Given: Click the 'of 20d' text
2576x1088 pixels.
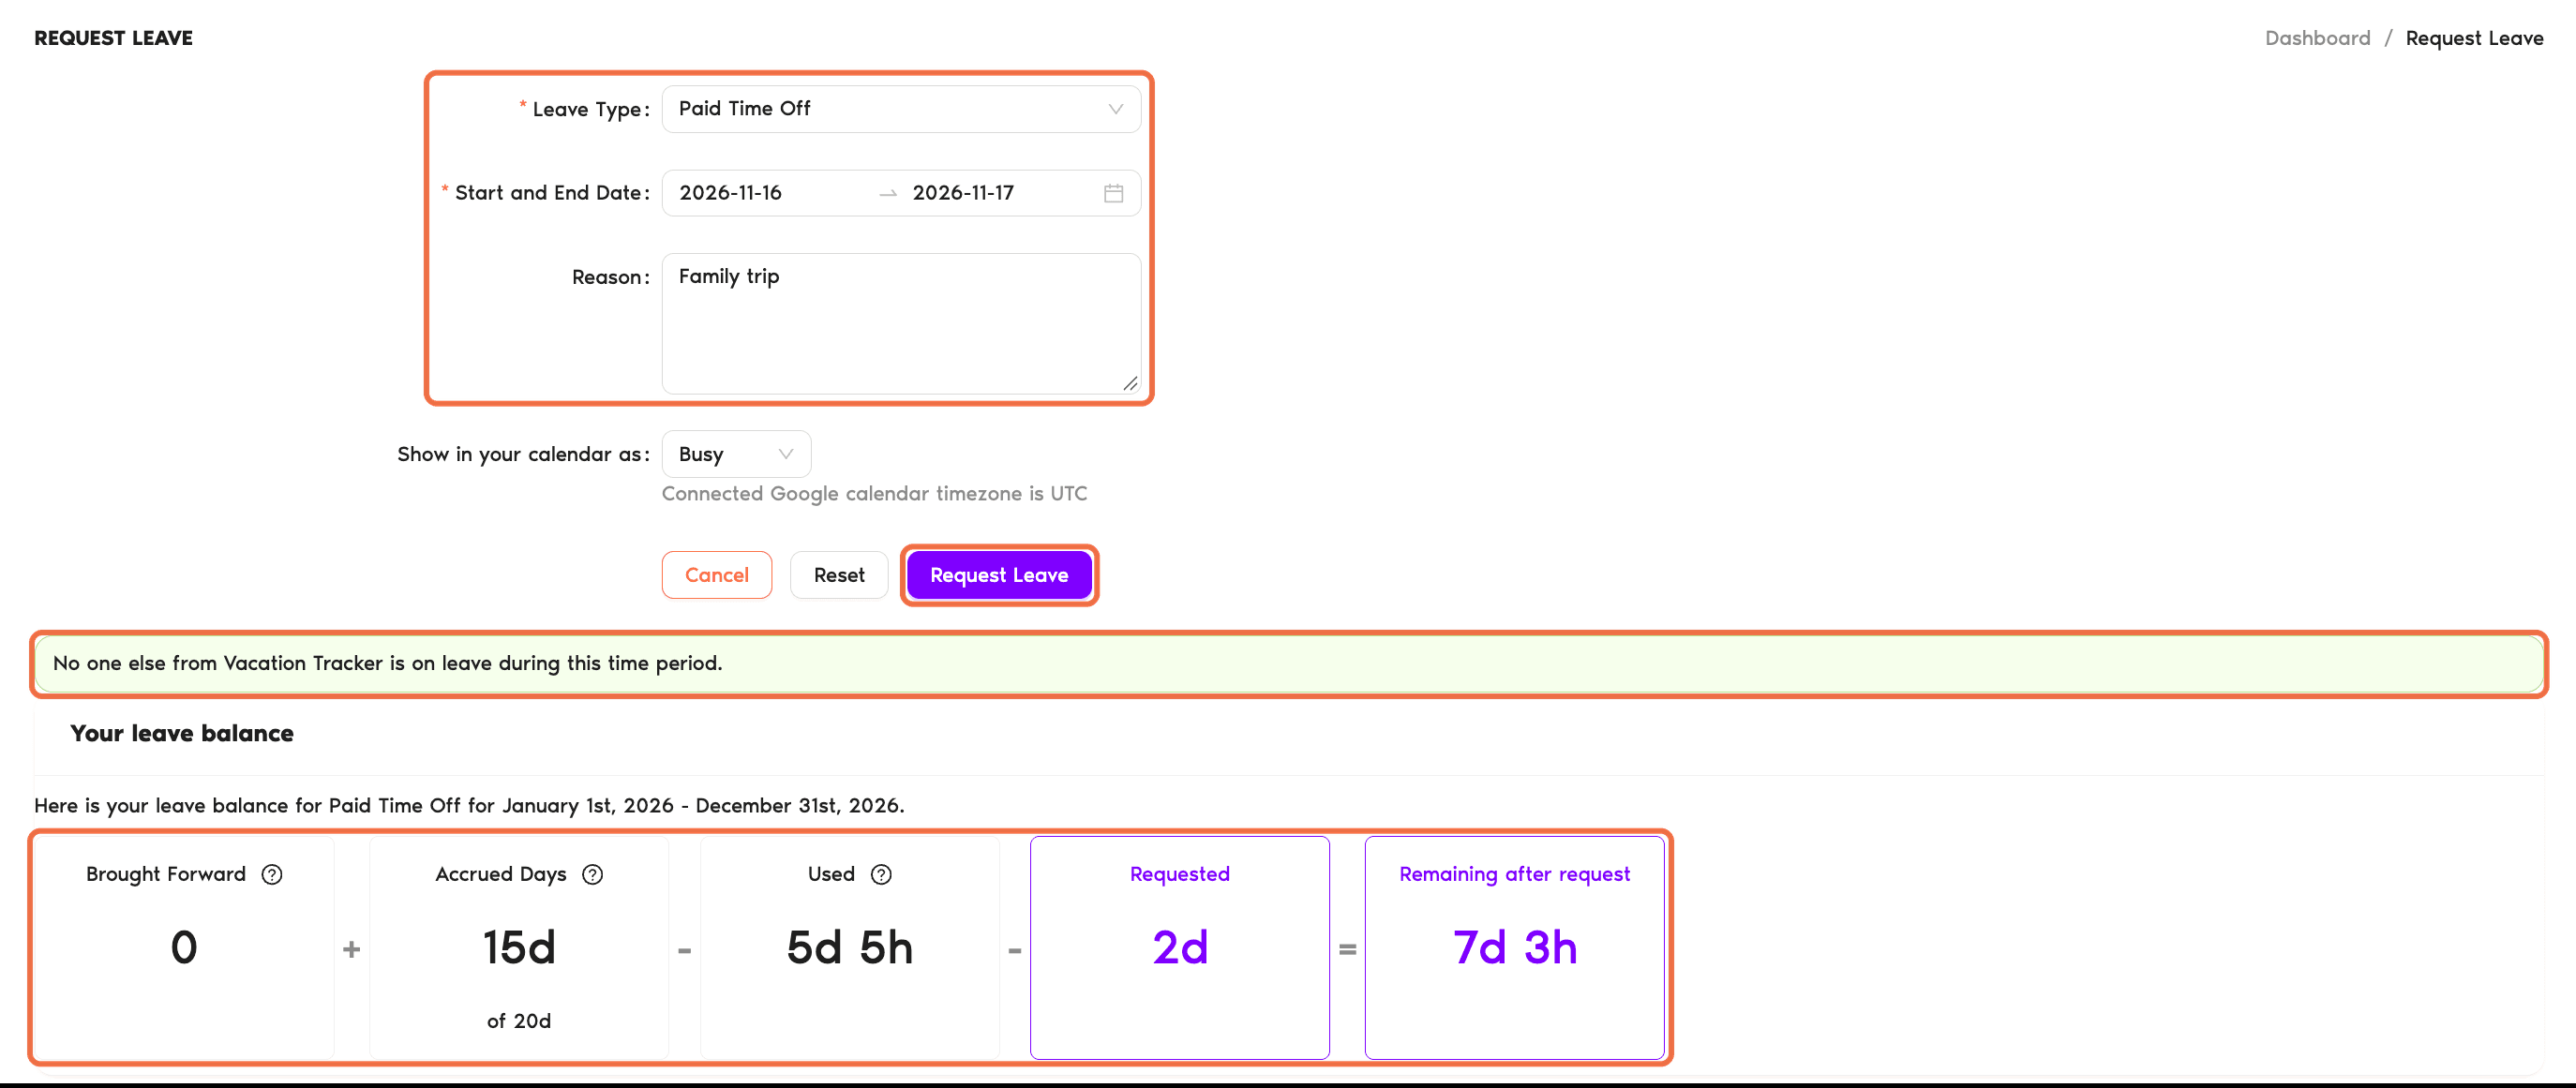Looking at the screenshot, I should point(519,1021).
